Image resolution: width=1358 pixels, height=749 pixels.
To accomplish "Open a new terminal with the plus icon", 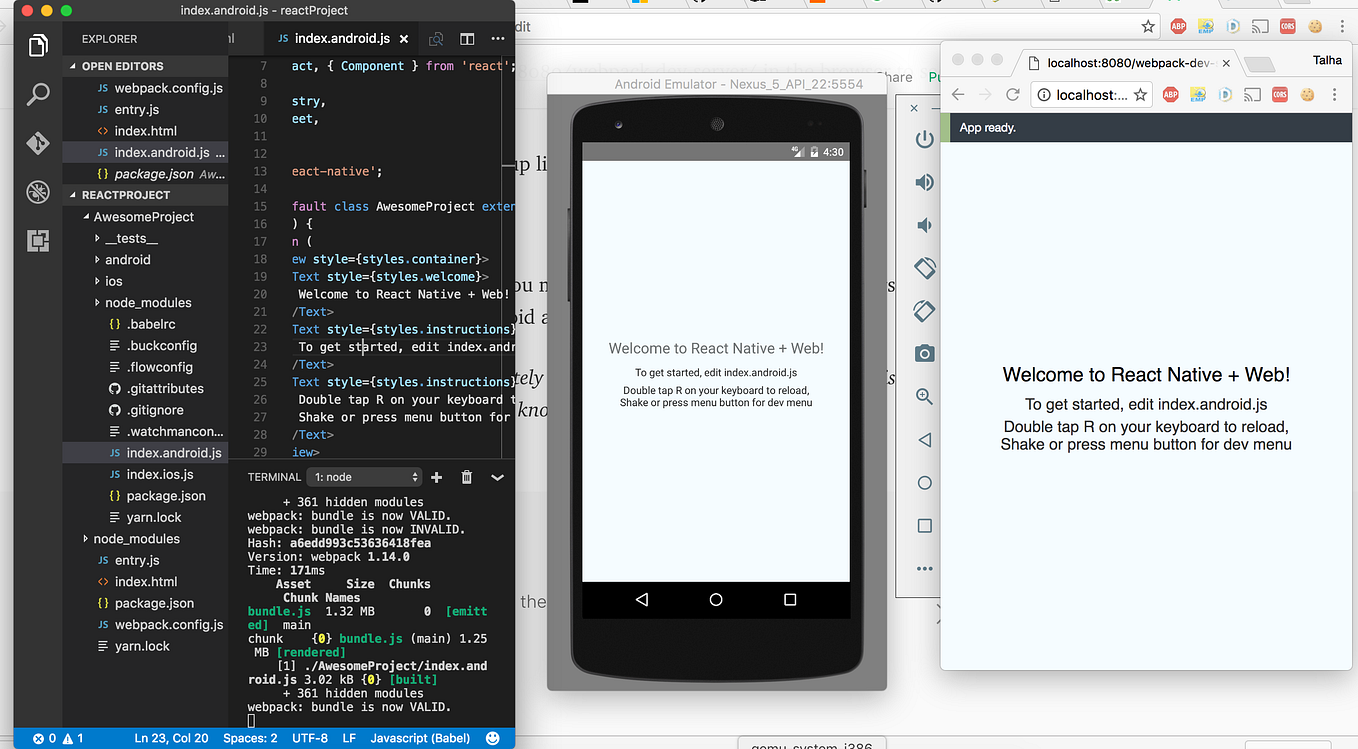I will coord(436,477).
